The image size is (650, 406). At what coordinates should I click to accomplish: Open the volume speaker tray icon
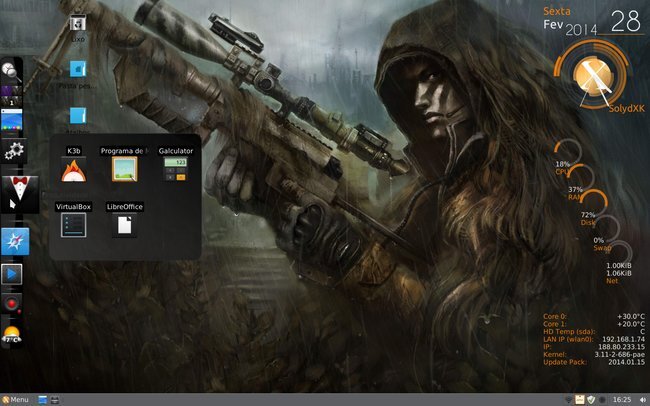click(643, 400)
